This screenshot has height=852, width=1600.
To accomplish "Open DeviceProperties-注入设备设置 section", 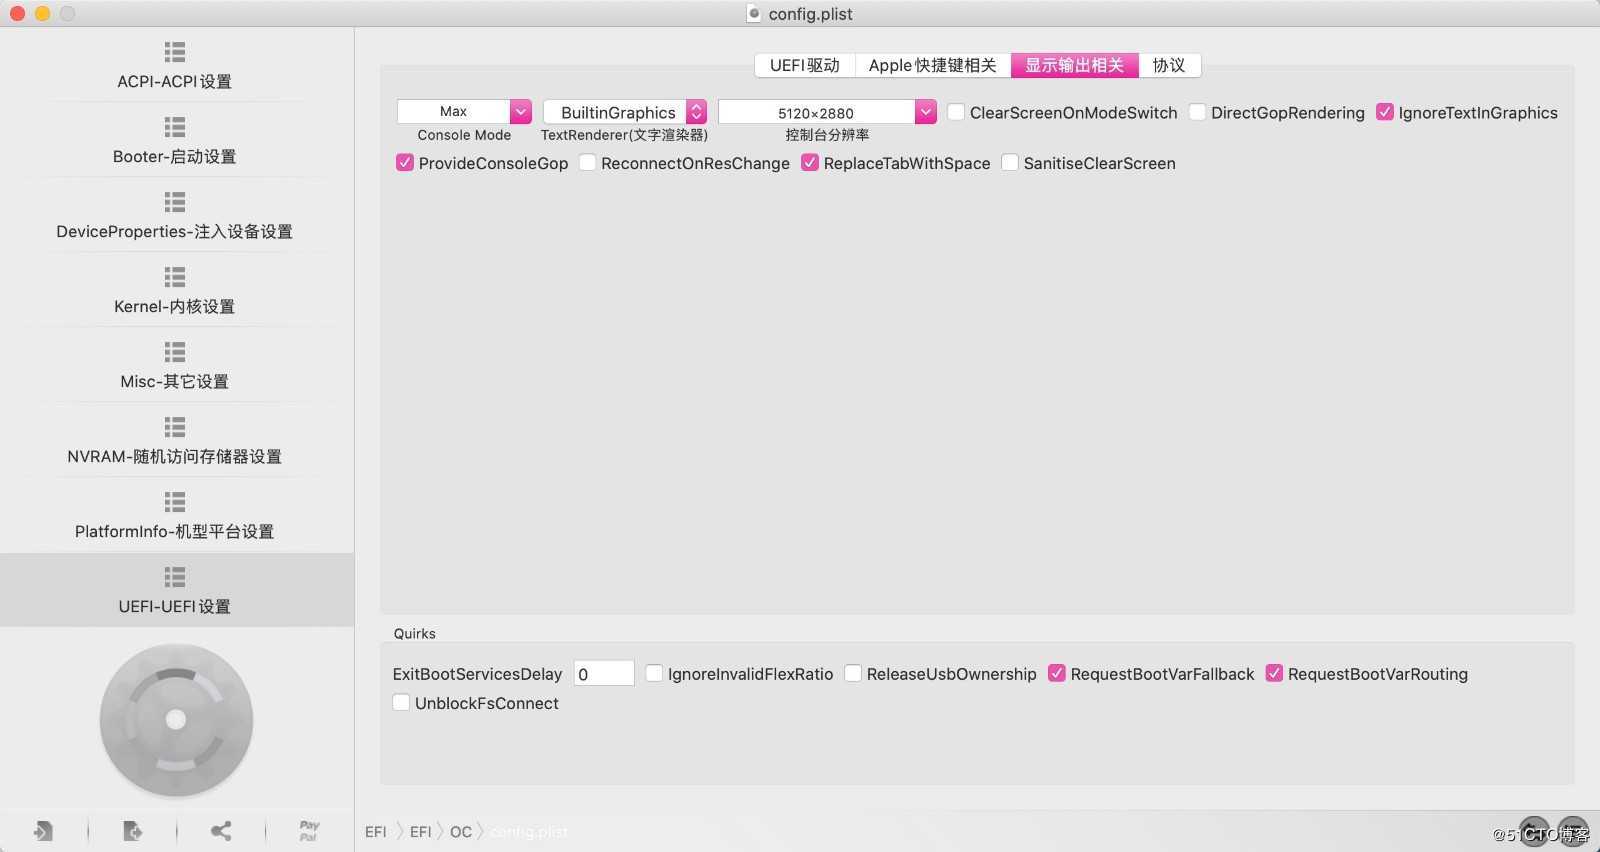I will [x=175, y=215].
